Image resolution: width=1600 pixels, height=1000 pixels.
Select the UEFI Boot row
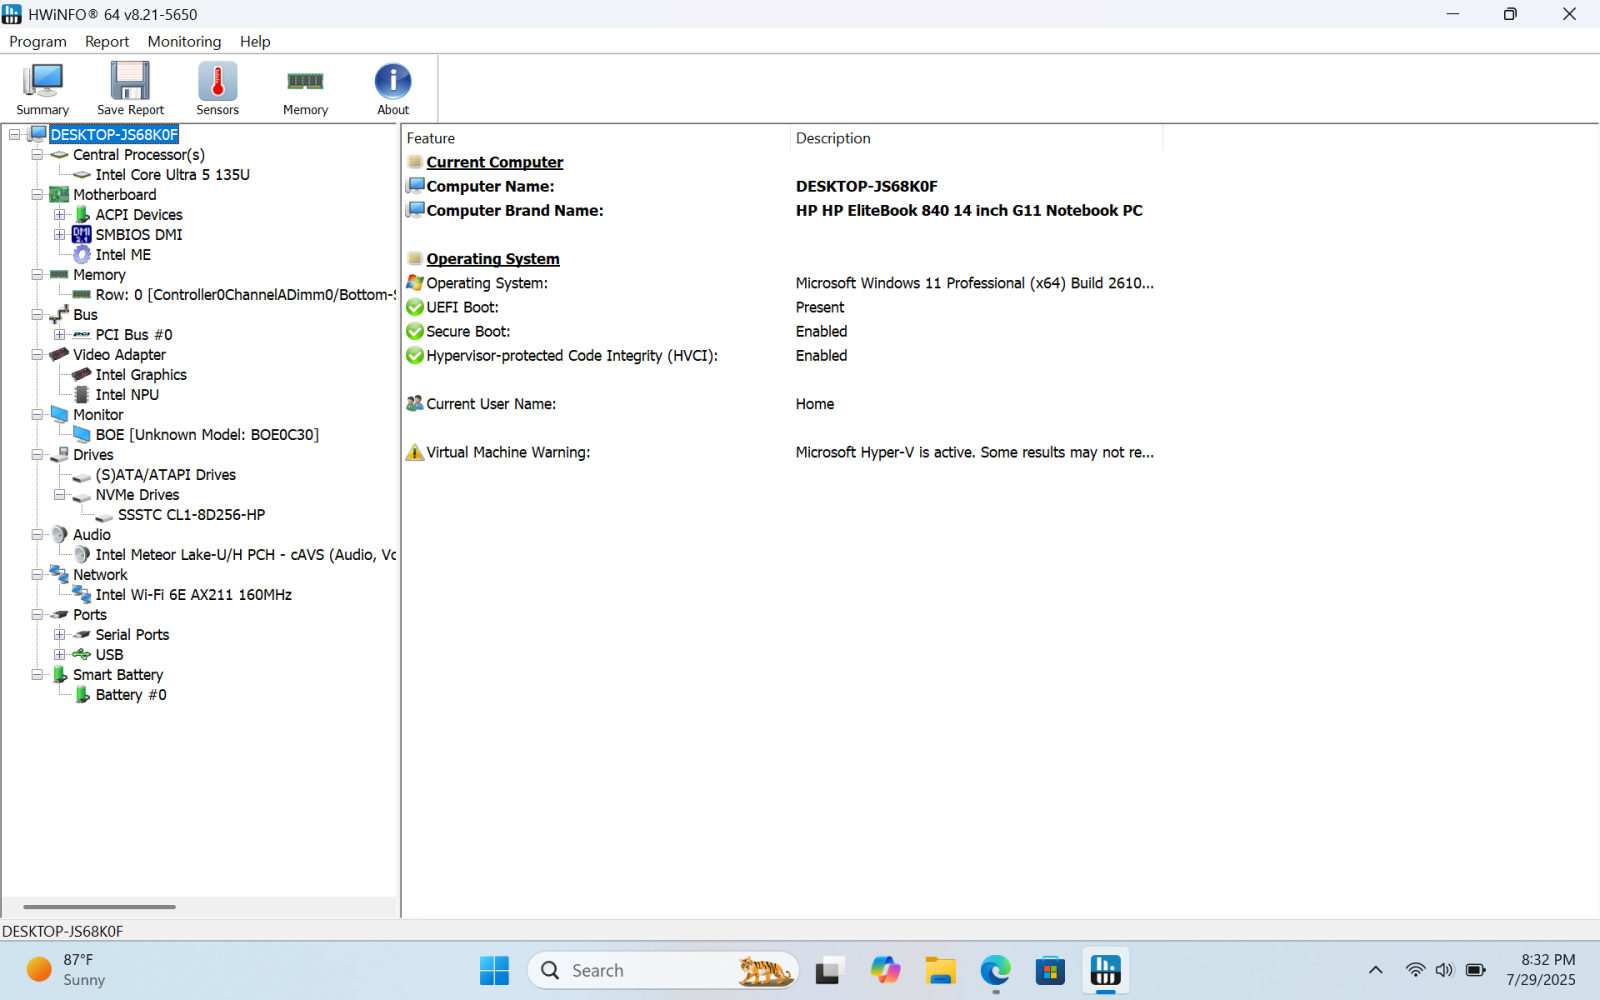[783, 307]
